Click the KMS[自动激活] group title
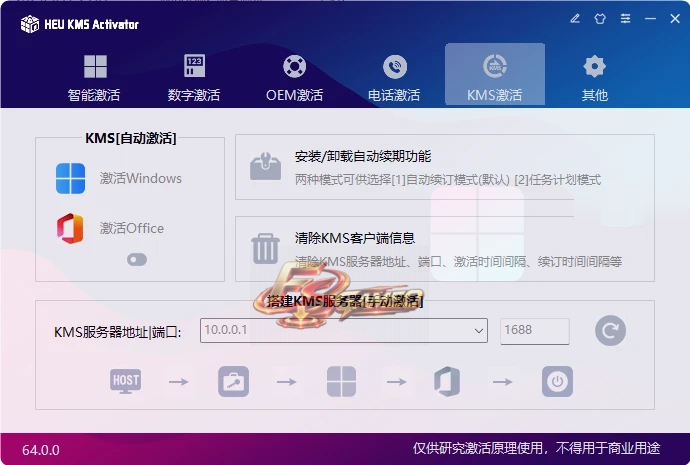Image resolution: width=690 pixels, height=465 pixels. tap(131, 138)
